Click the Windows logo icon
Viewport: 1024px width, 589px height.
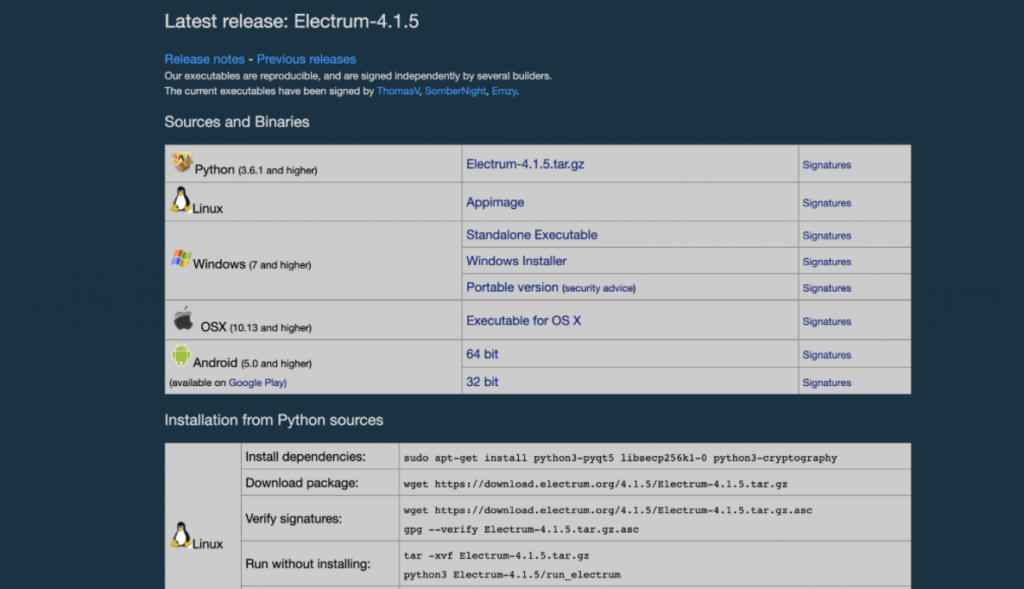point(181,259)
